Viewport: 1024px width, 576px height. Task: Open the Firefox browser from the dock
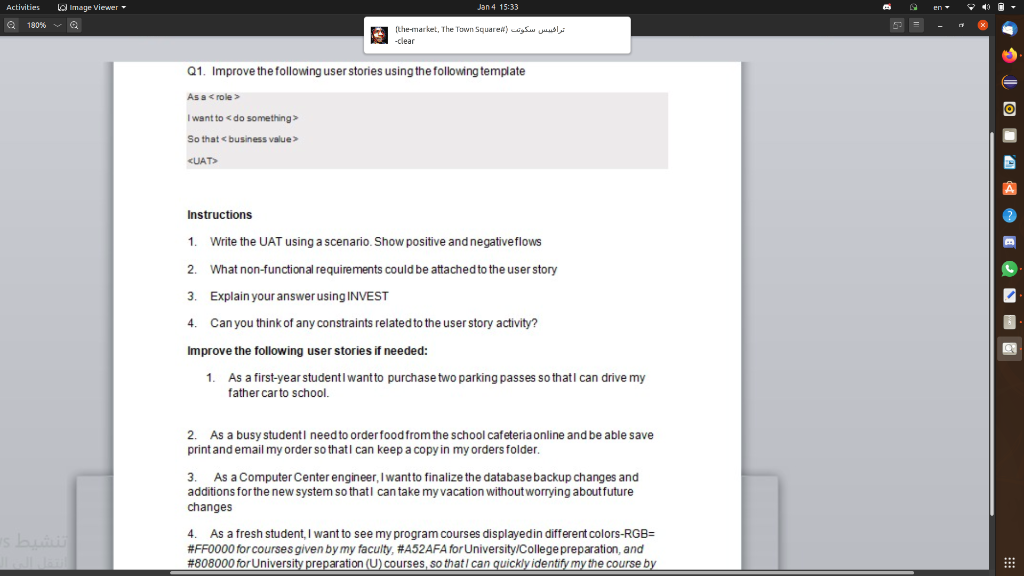[x=1010, y=54]
